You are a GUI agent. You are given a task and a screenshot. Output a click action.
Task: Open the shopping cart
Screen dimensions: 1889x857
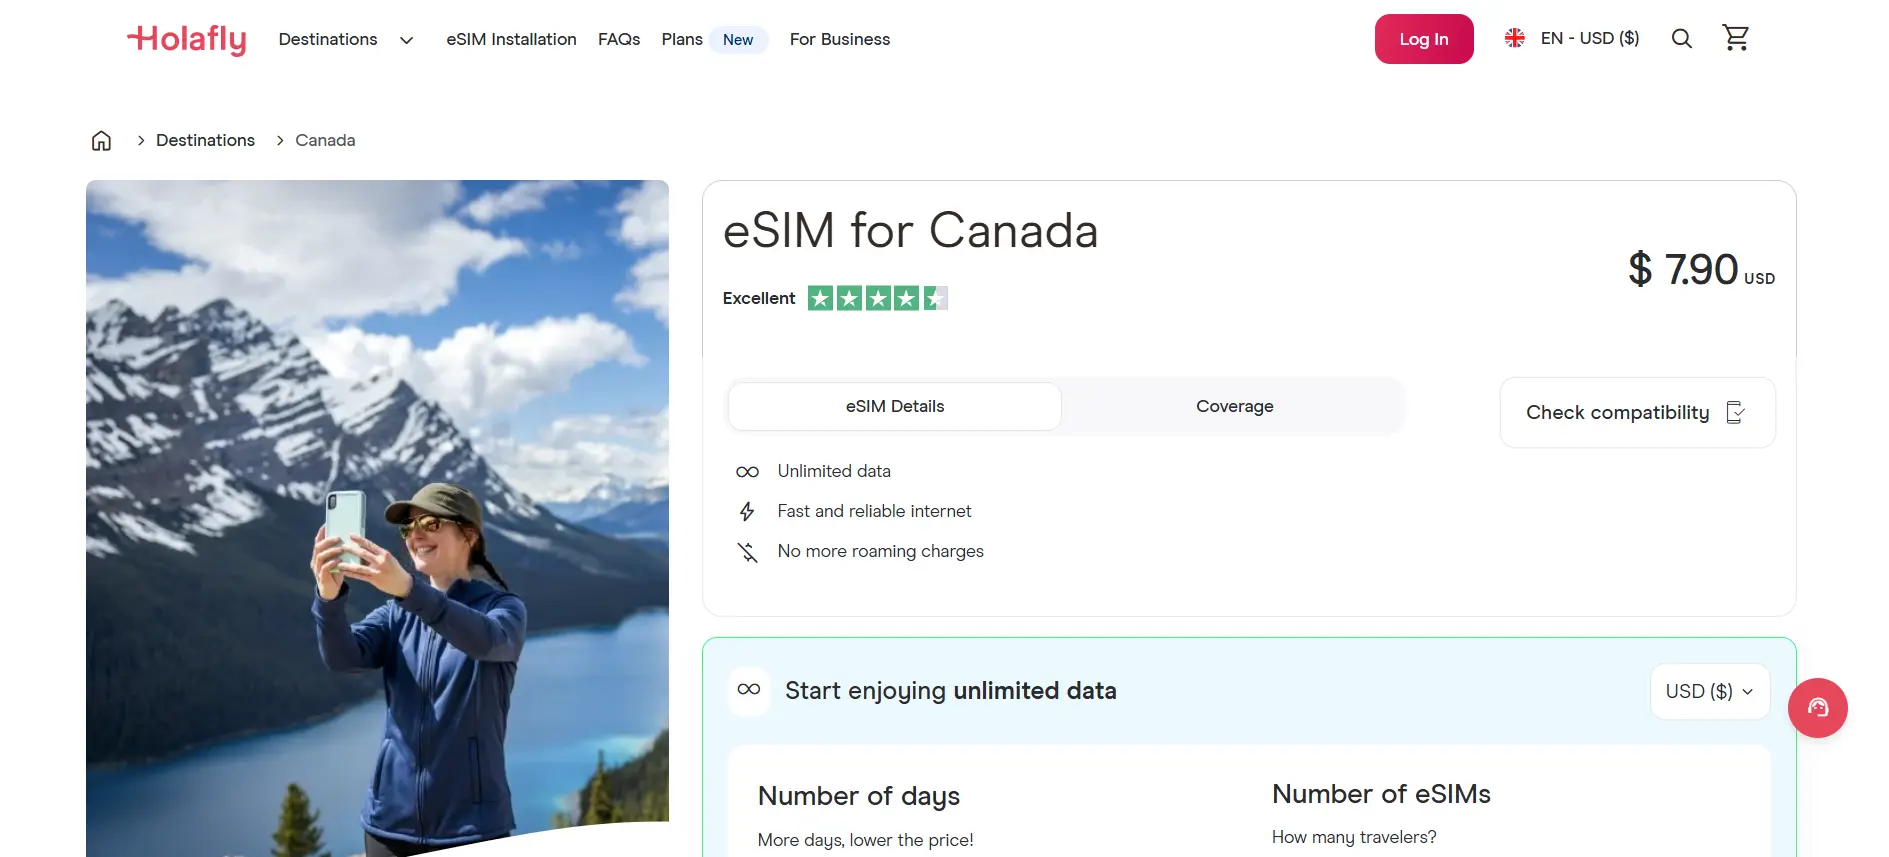tap(1736, 37)
